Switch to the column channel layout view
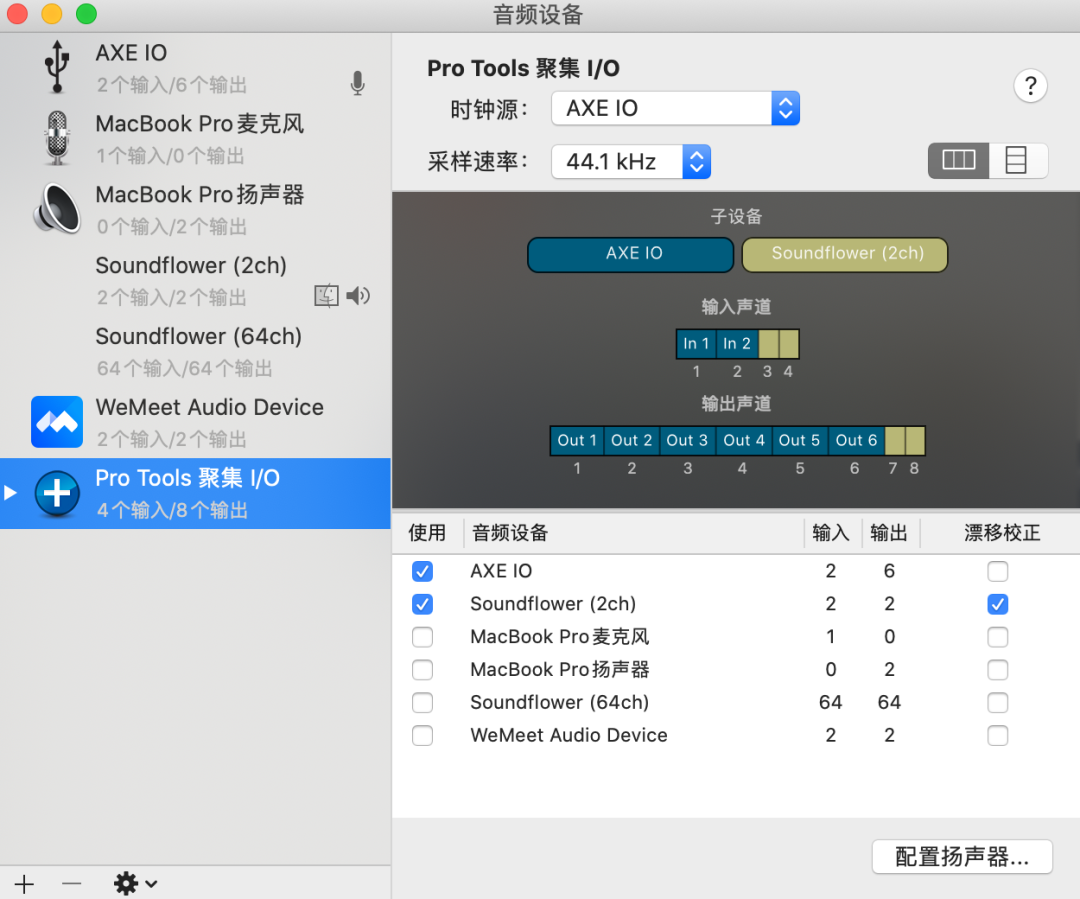The width and height of the screenshot is (1080, 899). (x=958, y=161)
